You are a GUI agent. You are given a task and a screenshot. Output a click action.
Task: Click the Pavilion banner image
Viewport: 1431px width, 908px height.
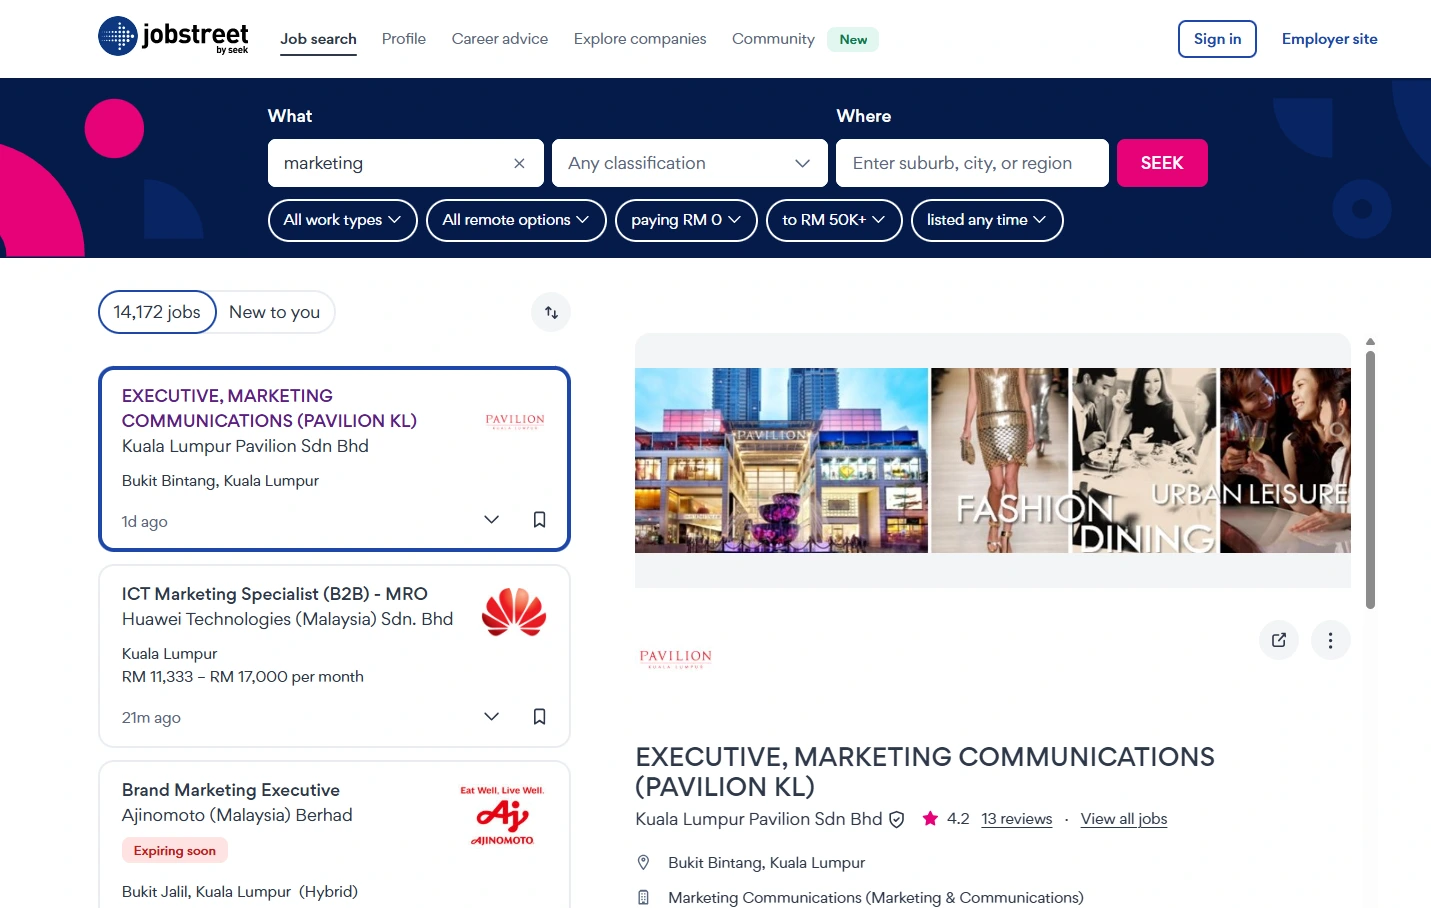point(993,460)
